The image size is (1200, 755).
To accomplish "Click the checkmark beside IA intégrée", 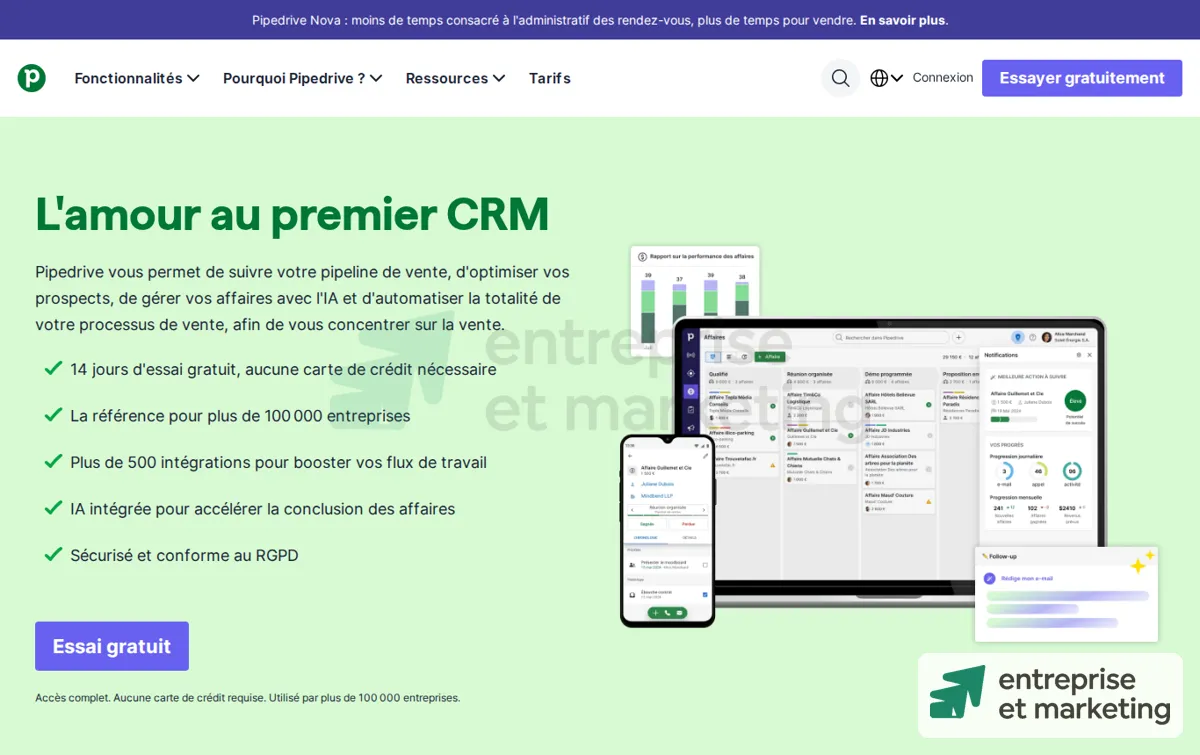I will tap(53, 508).
